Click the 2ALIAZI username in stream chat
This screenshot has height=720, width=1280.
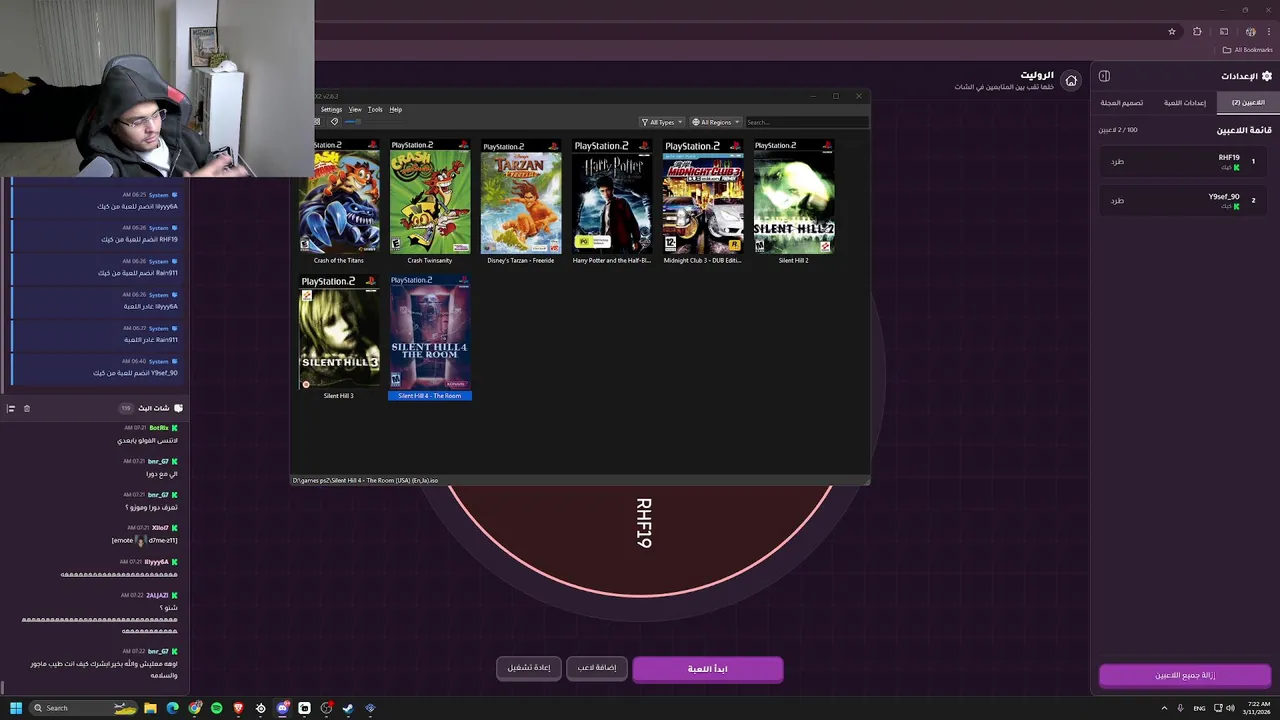157,595
